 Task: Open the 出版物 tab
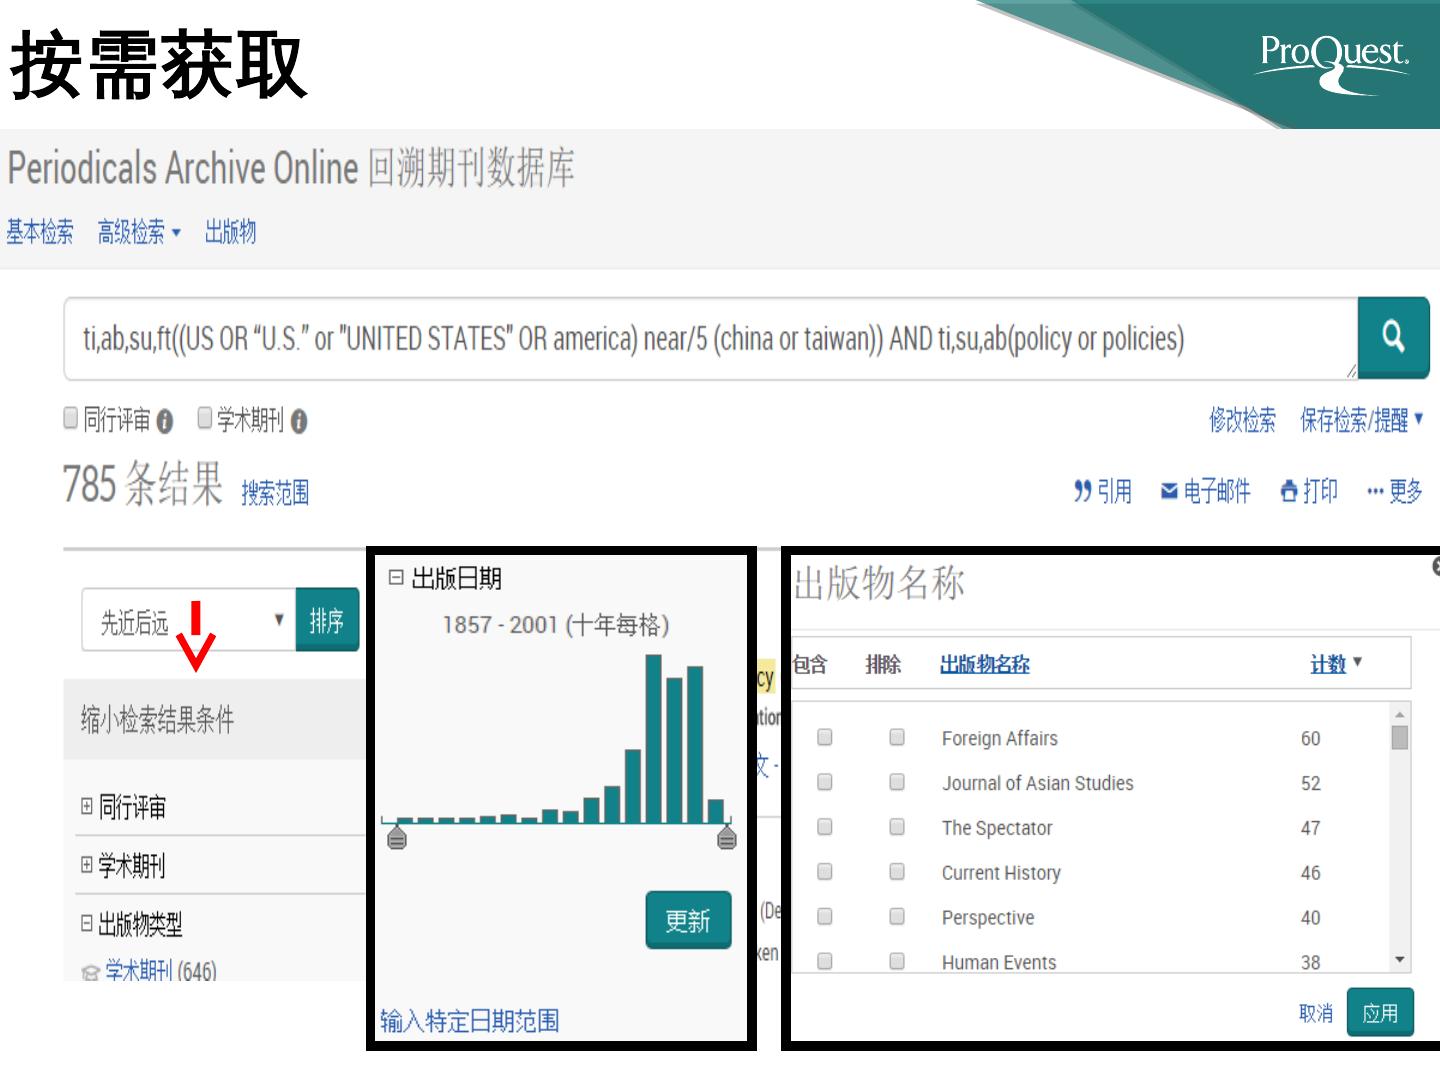coord(230,233)
